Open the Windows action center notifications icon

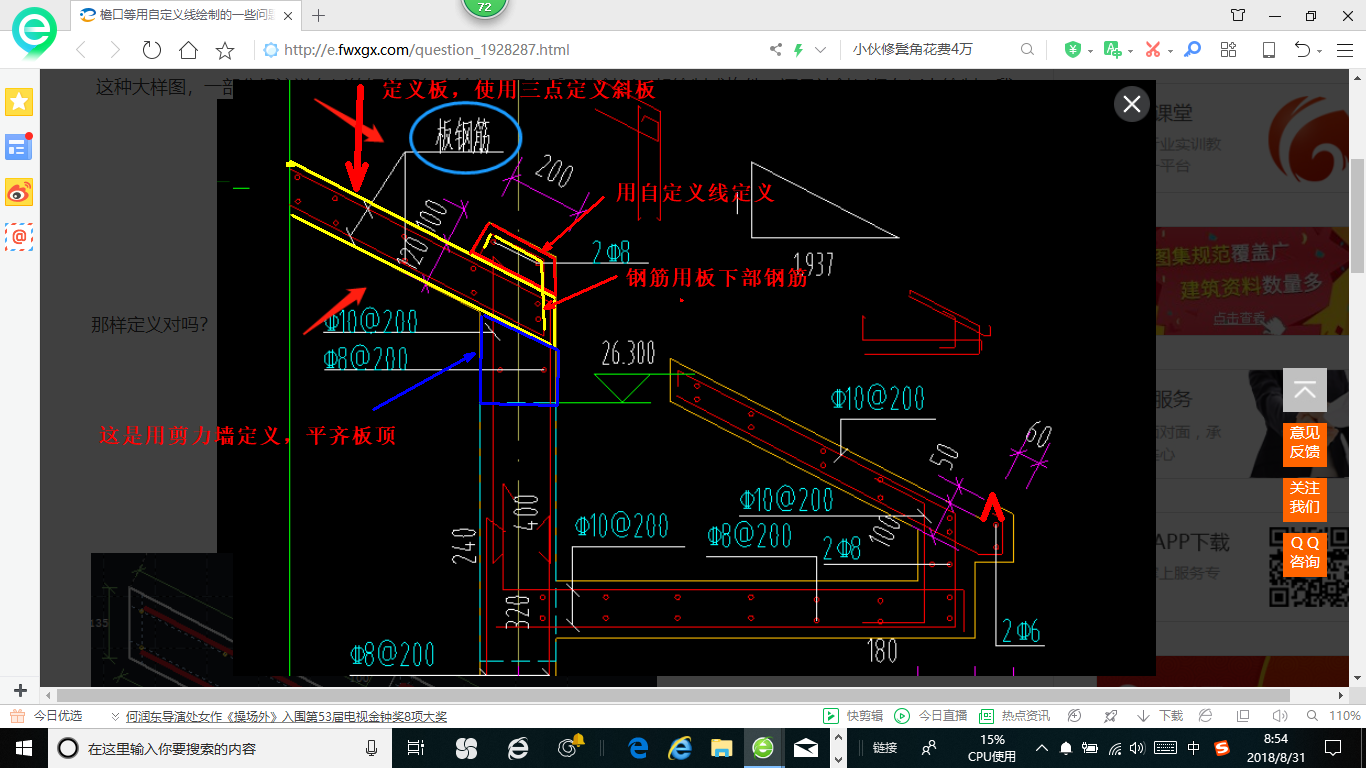coord(1332,748)
